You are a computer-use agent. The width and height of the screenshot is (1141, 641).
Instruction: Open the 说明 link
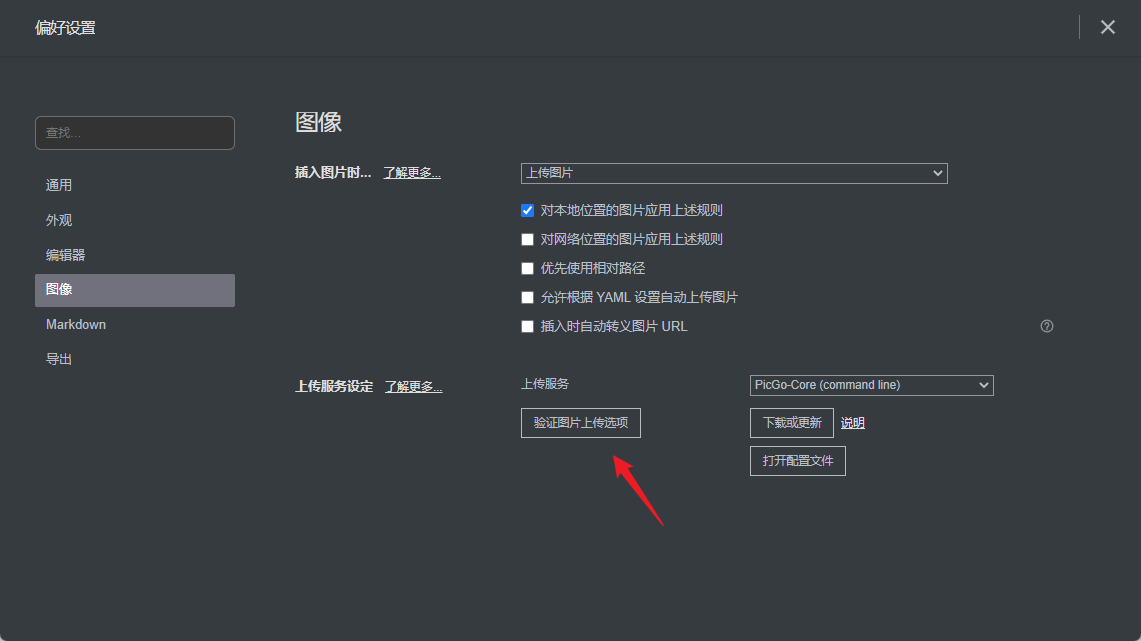852,423
